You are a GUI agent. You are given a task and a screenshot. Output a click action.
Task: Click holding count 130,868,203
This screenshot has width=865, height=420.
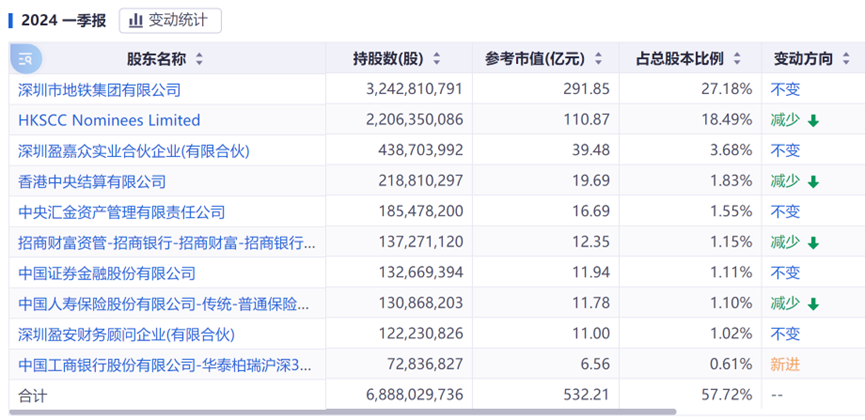click(x=420, y=303)
